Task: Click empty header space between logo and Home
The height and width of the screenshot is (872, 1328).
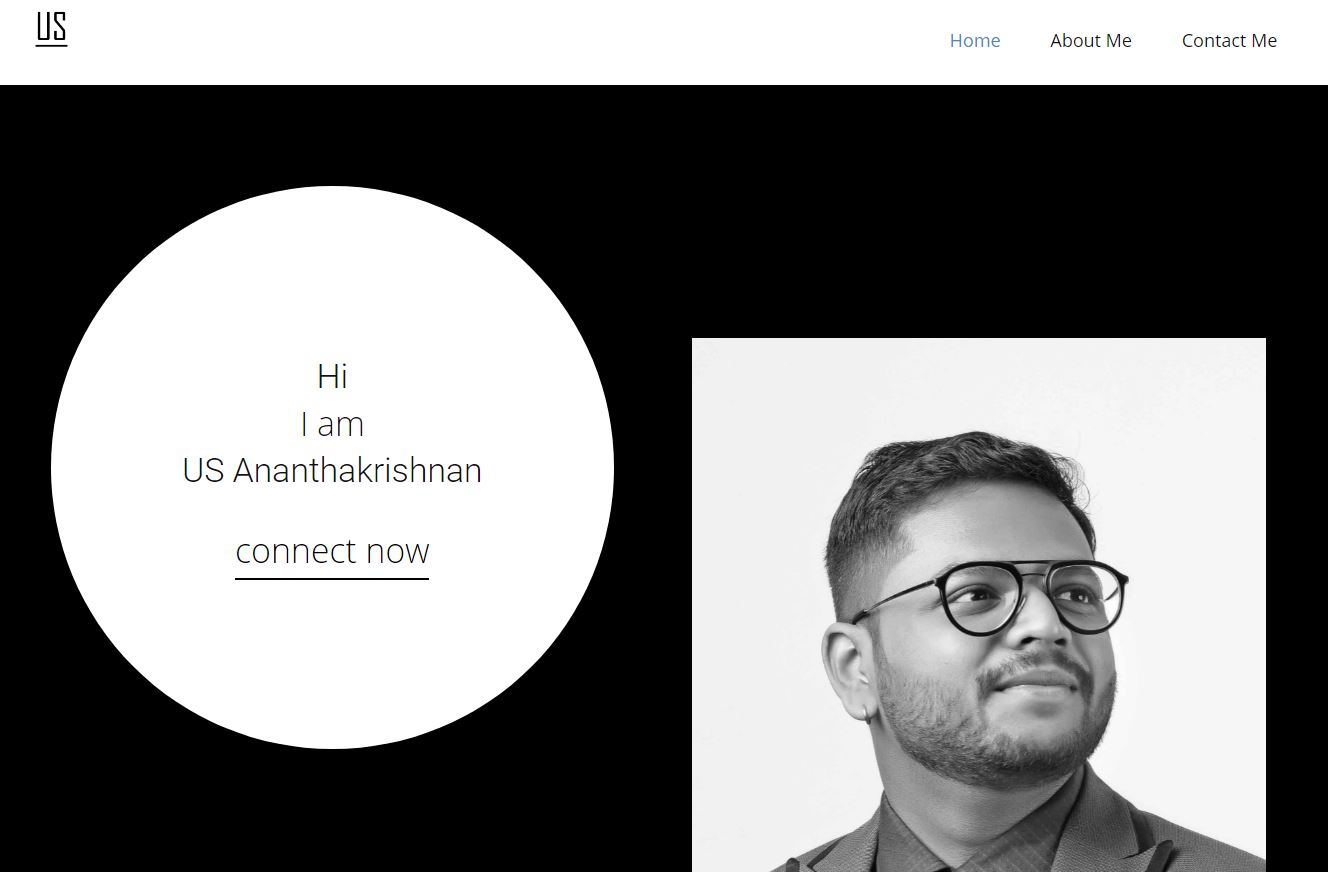Action: click(500, 41)
